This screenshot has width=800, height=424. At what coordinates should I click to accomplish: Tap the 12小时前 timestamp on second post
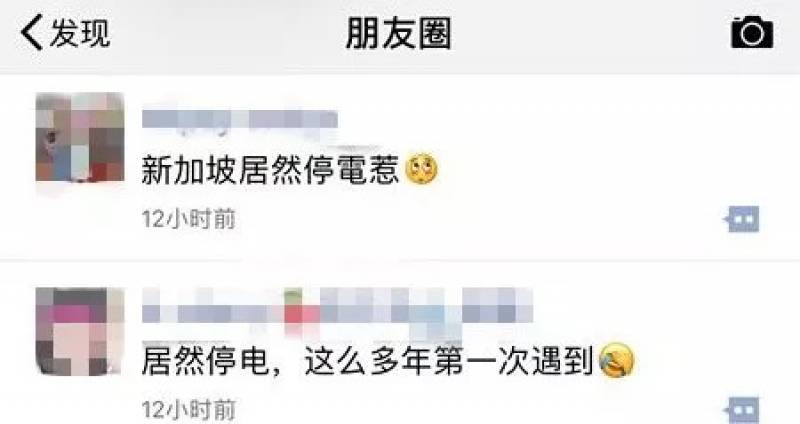click(188, 410)
